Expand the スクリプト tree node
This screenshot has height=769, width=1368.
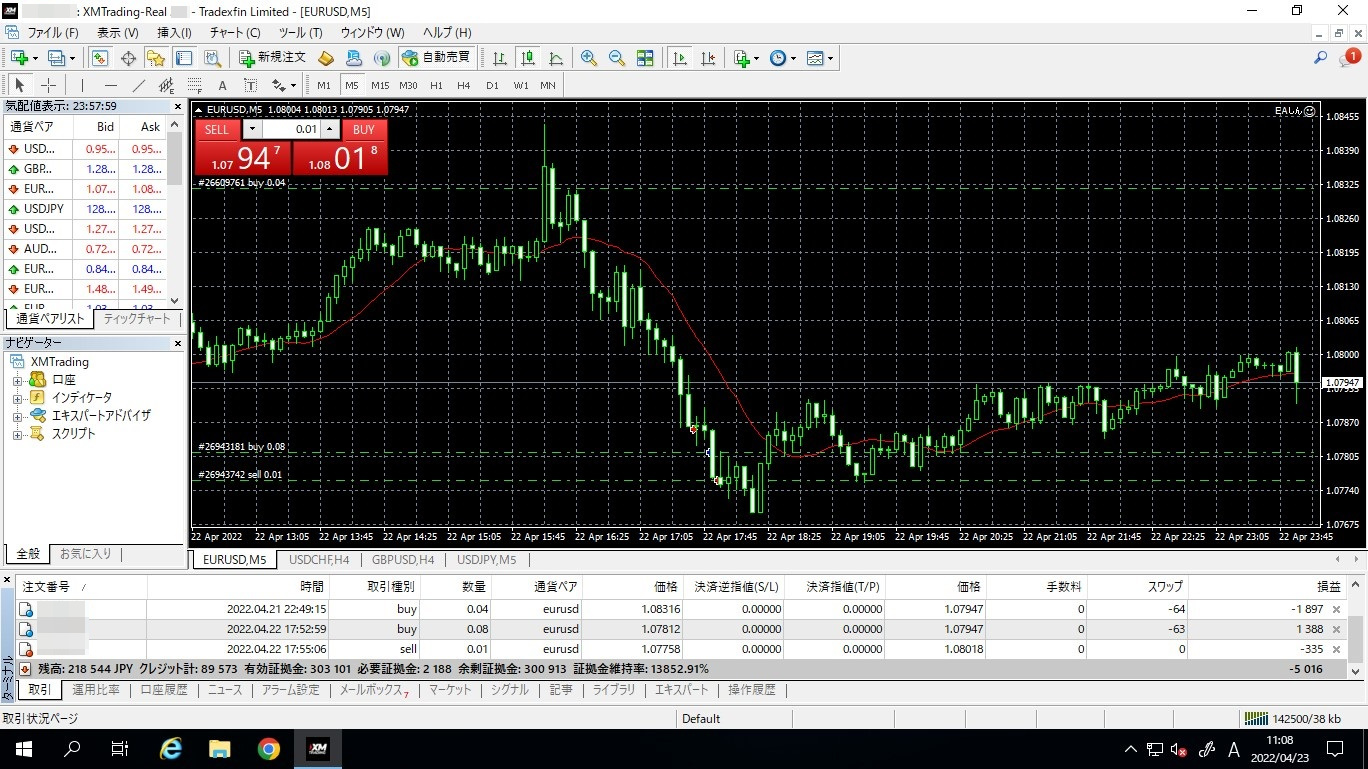point(17,435)
